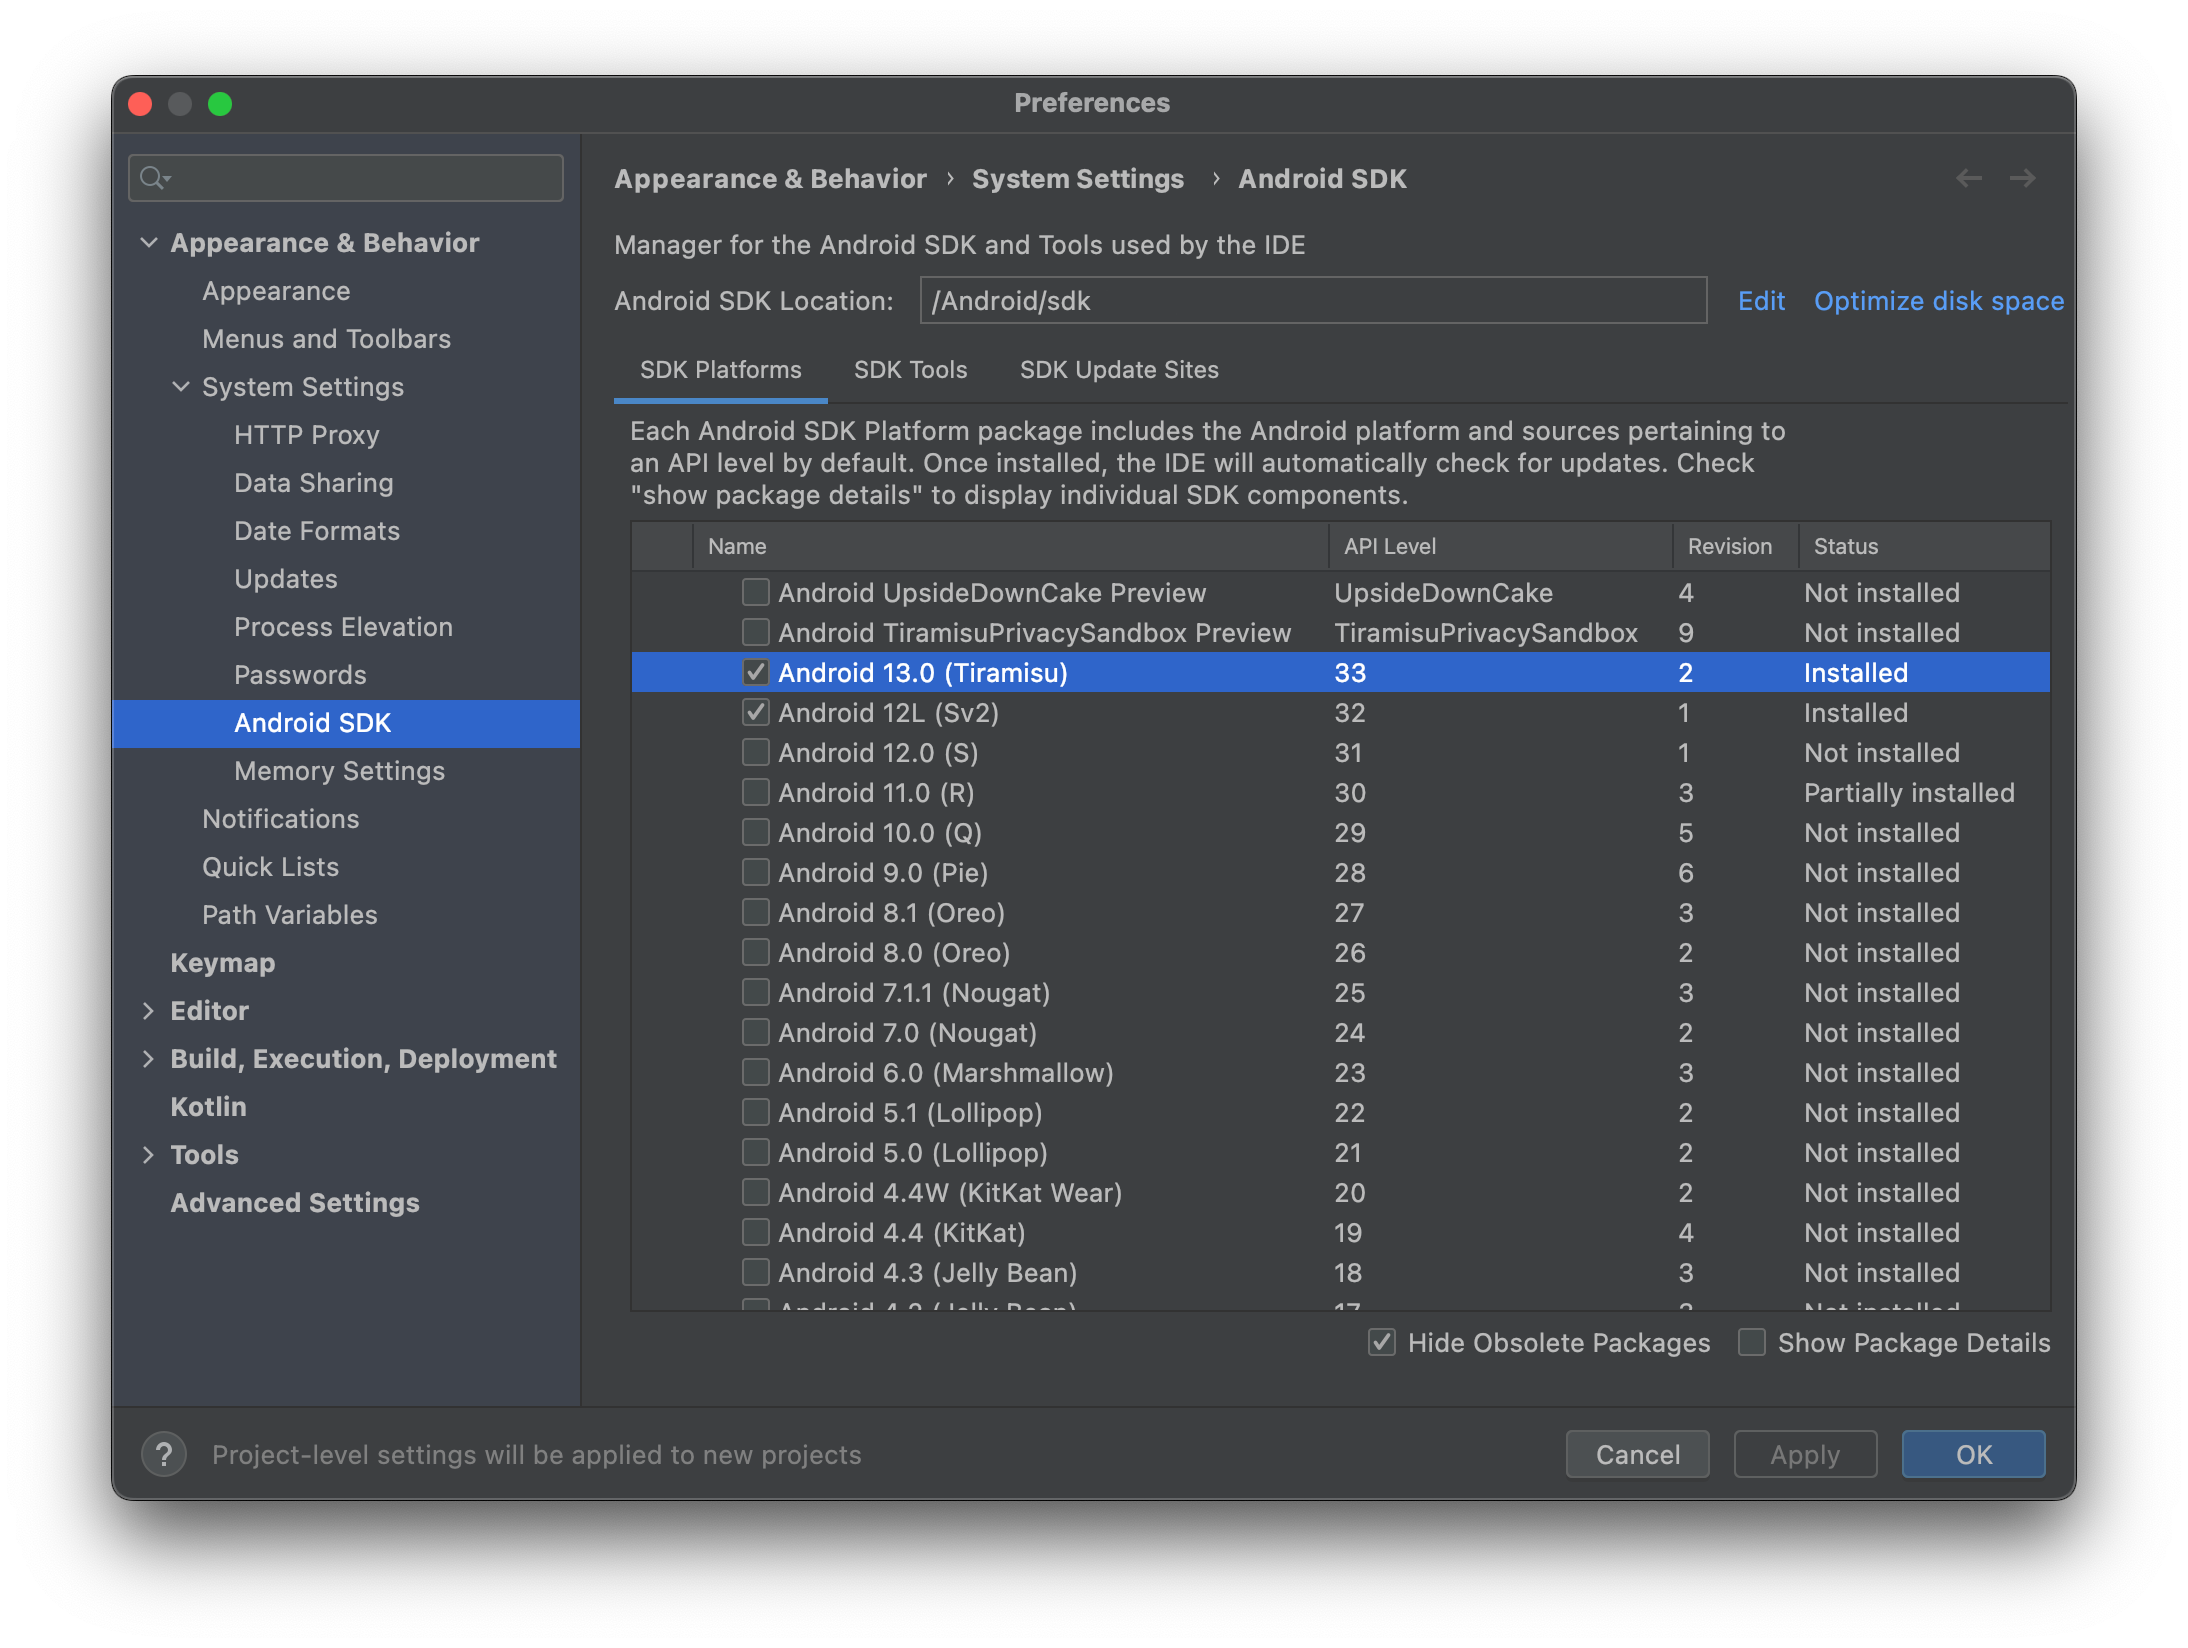Collapse the System Settings section
The image size is (2188, 1648).
(181, 386)
